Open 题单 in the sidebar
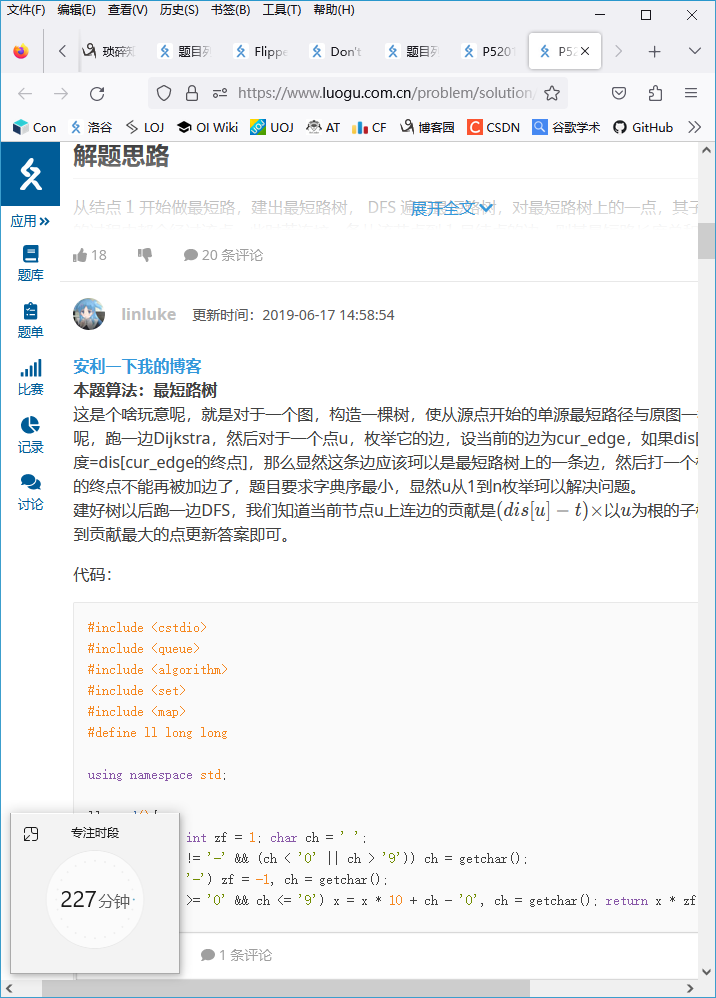716x998 pixels. pos(30,321)
